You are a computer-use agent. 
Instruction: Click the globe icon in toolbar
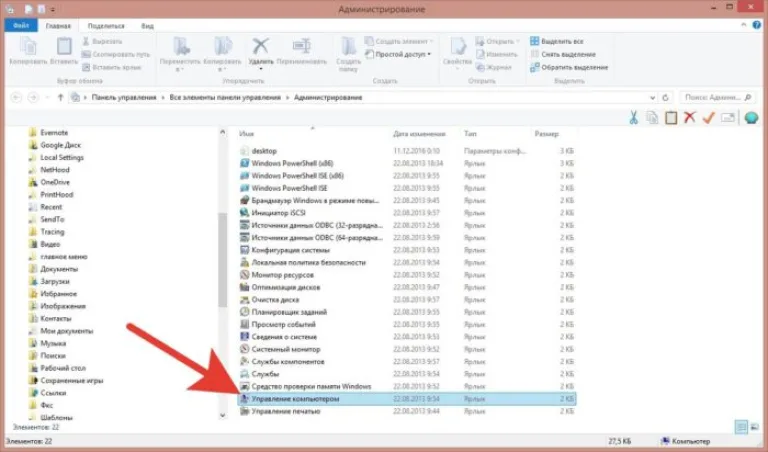(751, 118)
